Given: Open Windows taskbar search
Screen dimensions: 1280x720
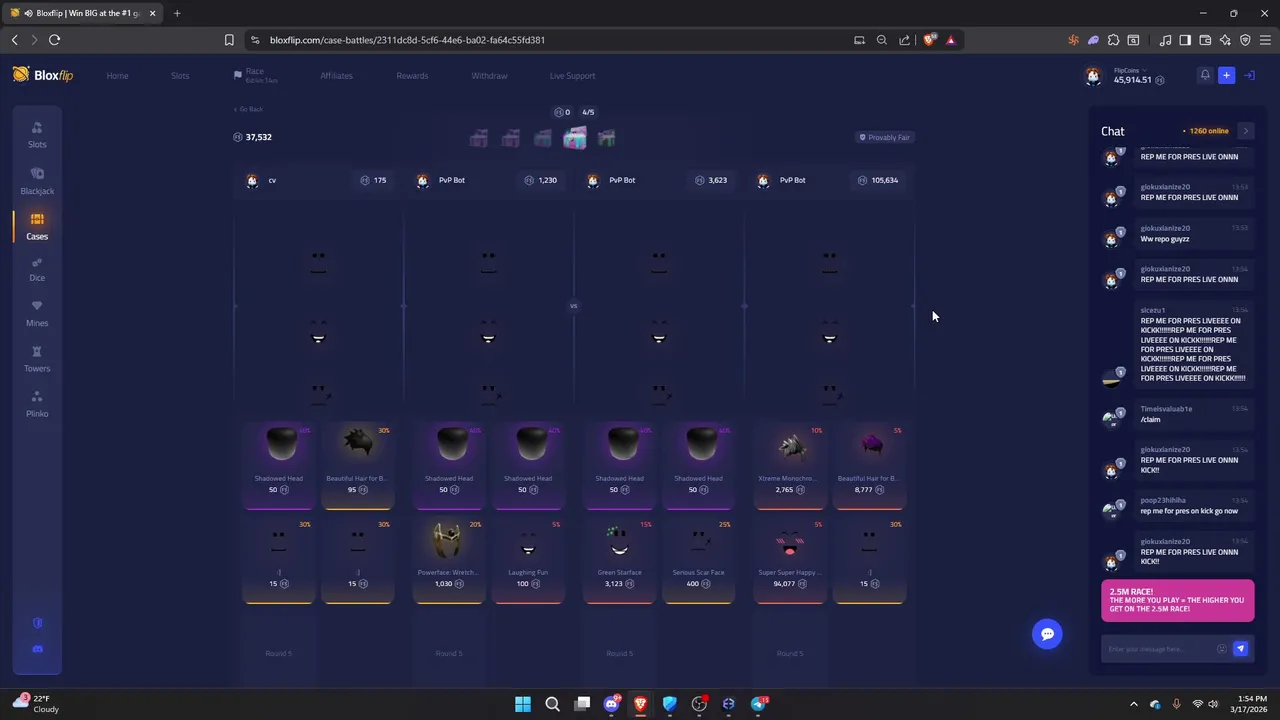Looking at the screenshot, I should (x=552, y=704).
